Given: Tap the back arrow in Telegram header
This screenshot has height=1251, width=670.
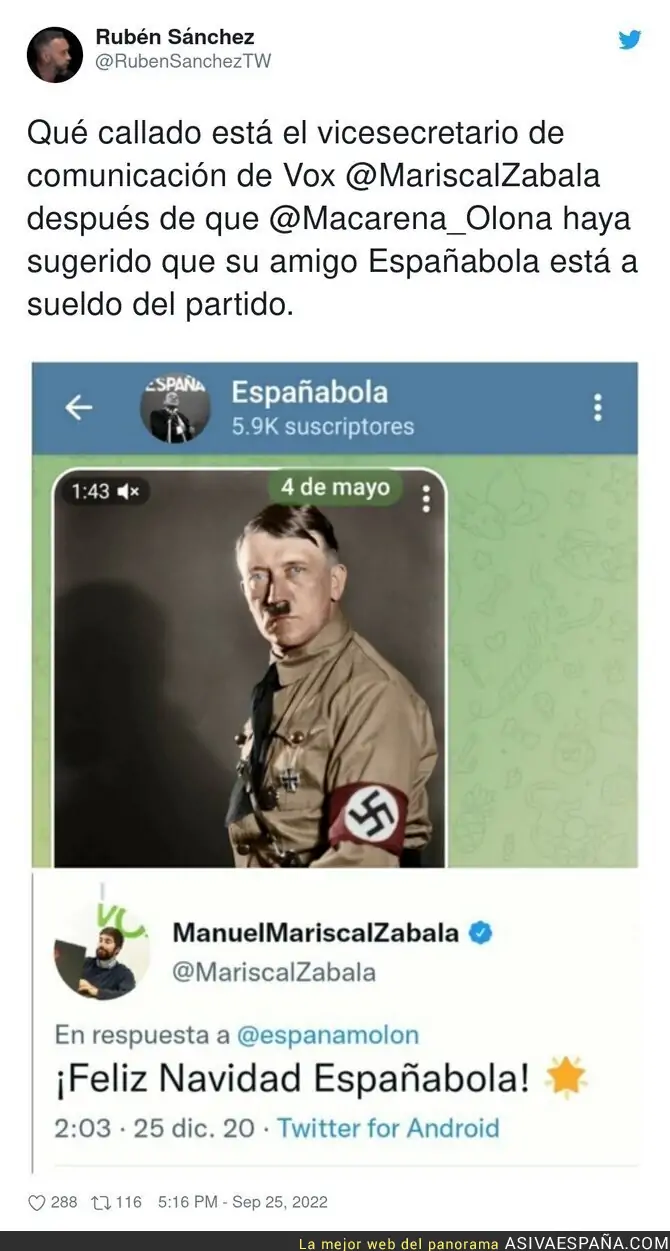Looking at the screenshot, I should tap(78, 407).
